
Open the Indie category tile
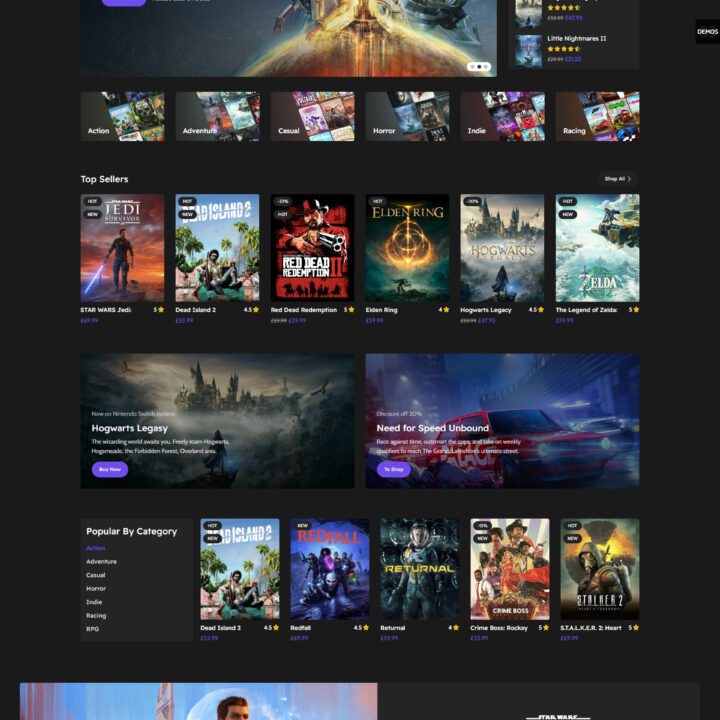502,116
